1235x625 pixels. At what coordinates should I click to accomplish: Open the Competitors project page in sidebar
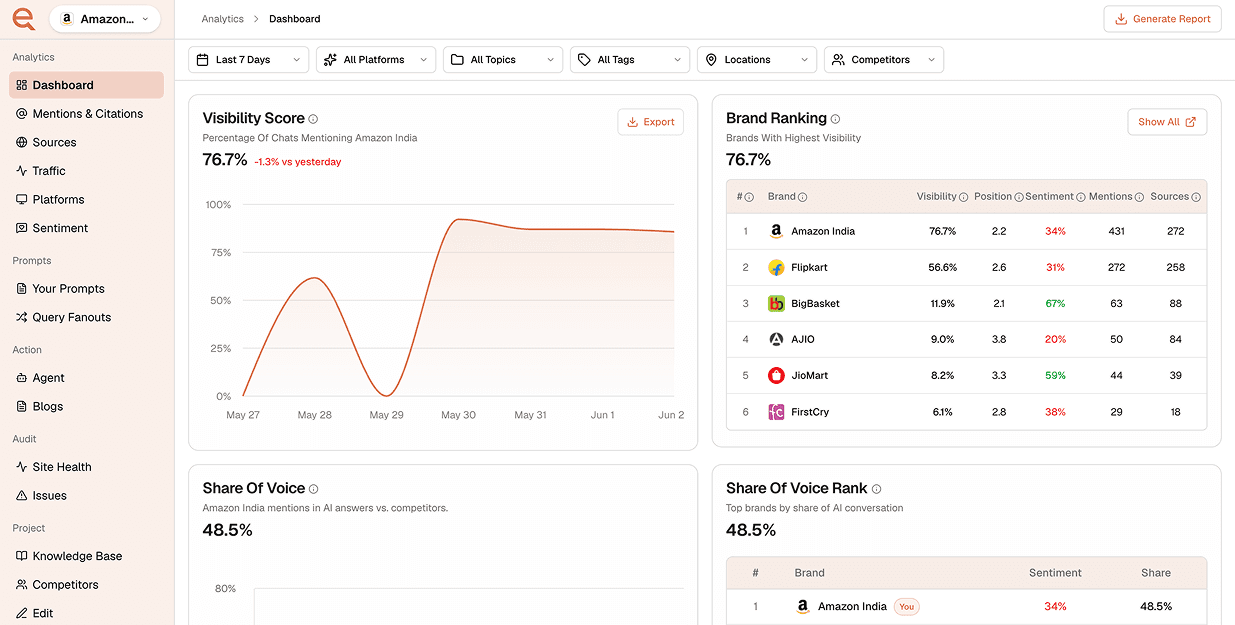86,585
